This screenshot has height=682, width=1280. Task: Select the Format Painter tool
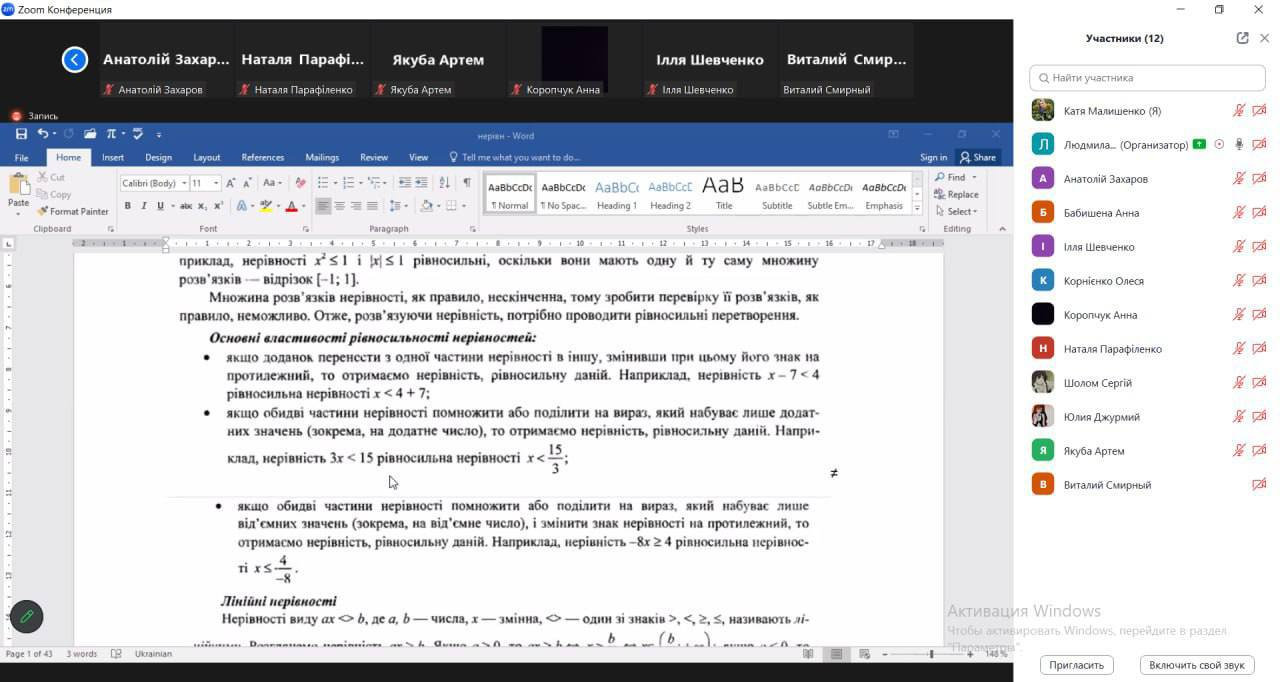point(73,211)
